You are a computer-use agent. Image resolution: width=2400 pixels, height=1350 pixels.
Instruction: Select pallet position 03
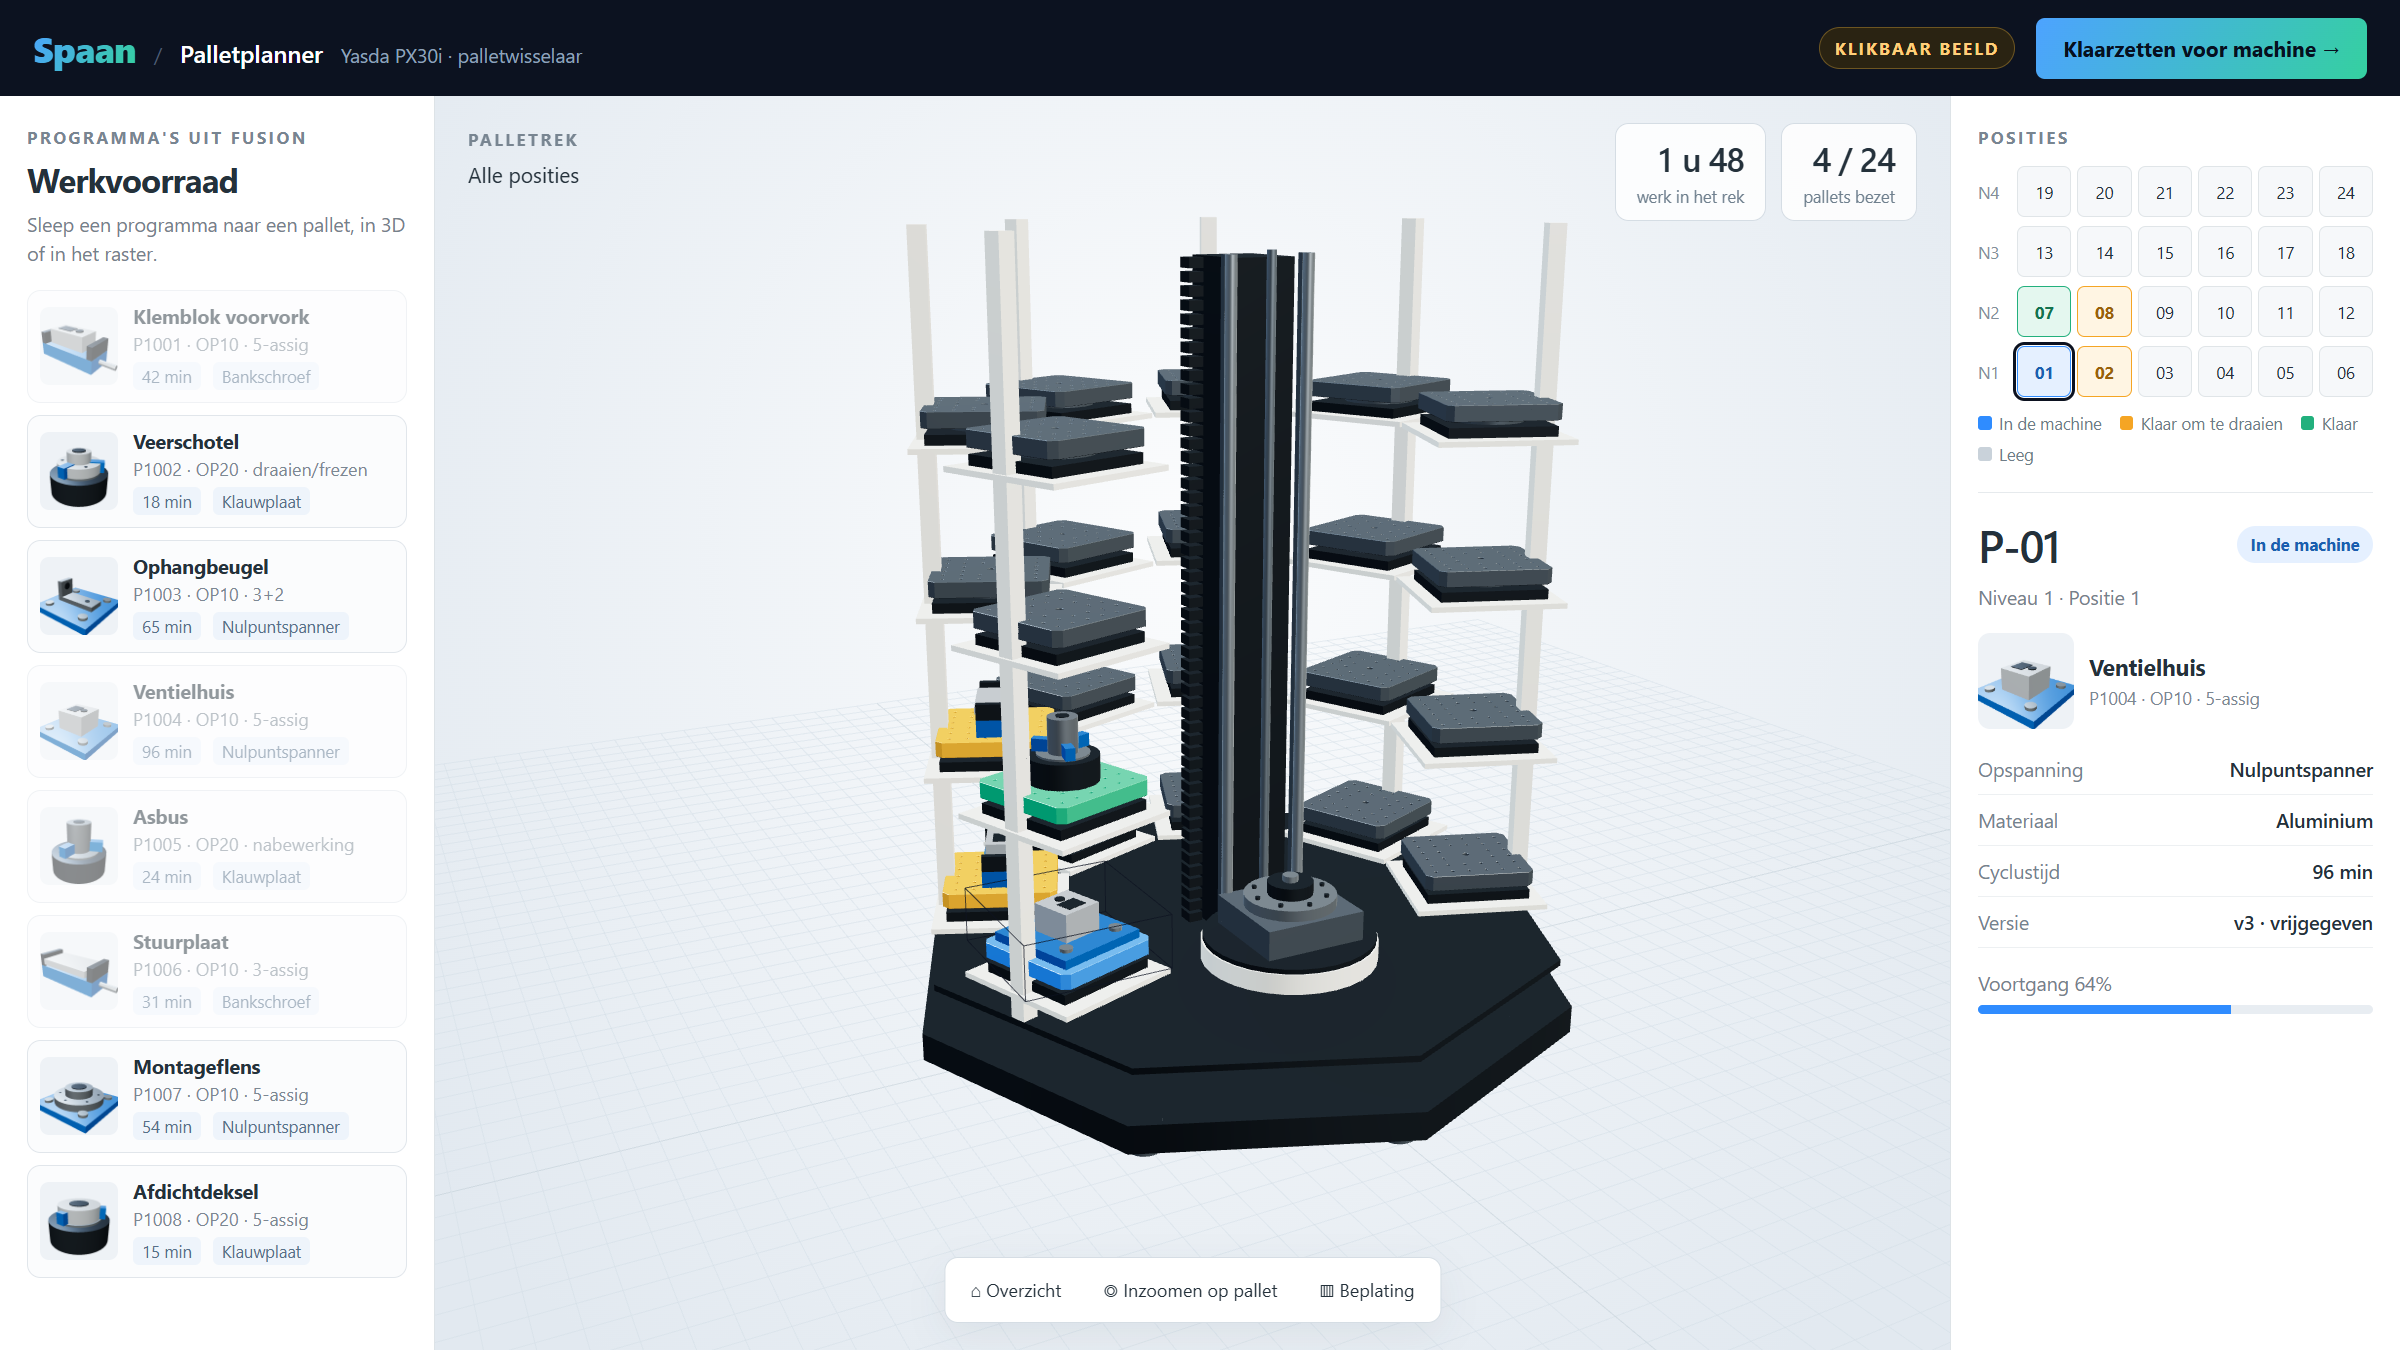(2165, 372)
